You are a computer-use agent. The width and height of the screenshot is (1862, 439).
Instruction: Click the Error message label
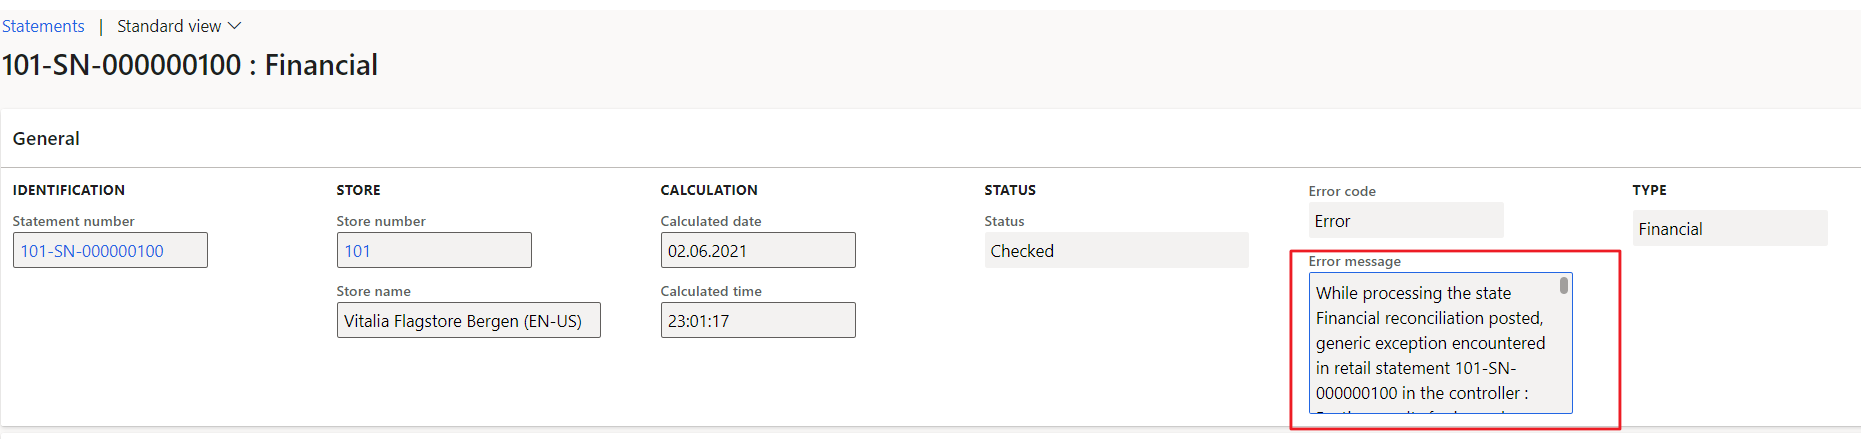[x=1354, y=261]
